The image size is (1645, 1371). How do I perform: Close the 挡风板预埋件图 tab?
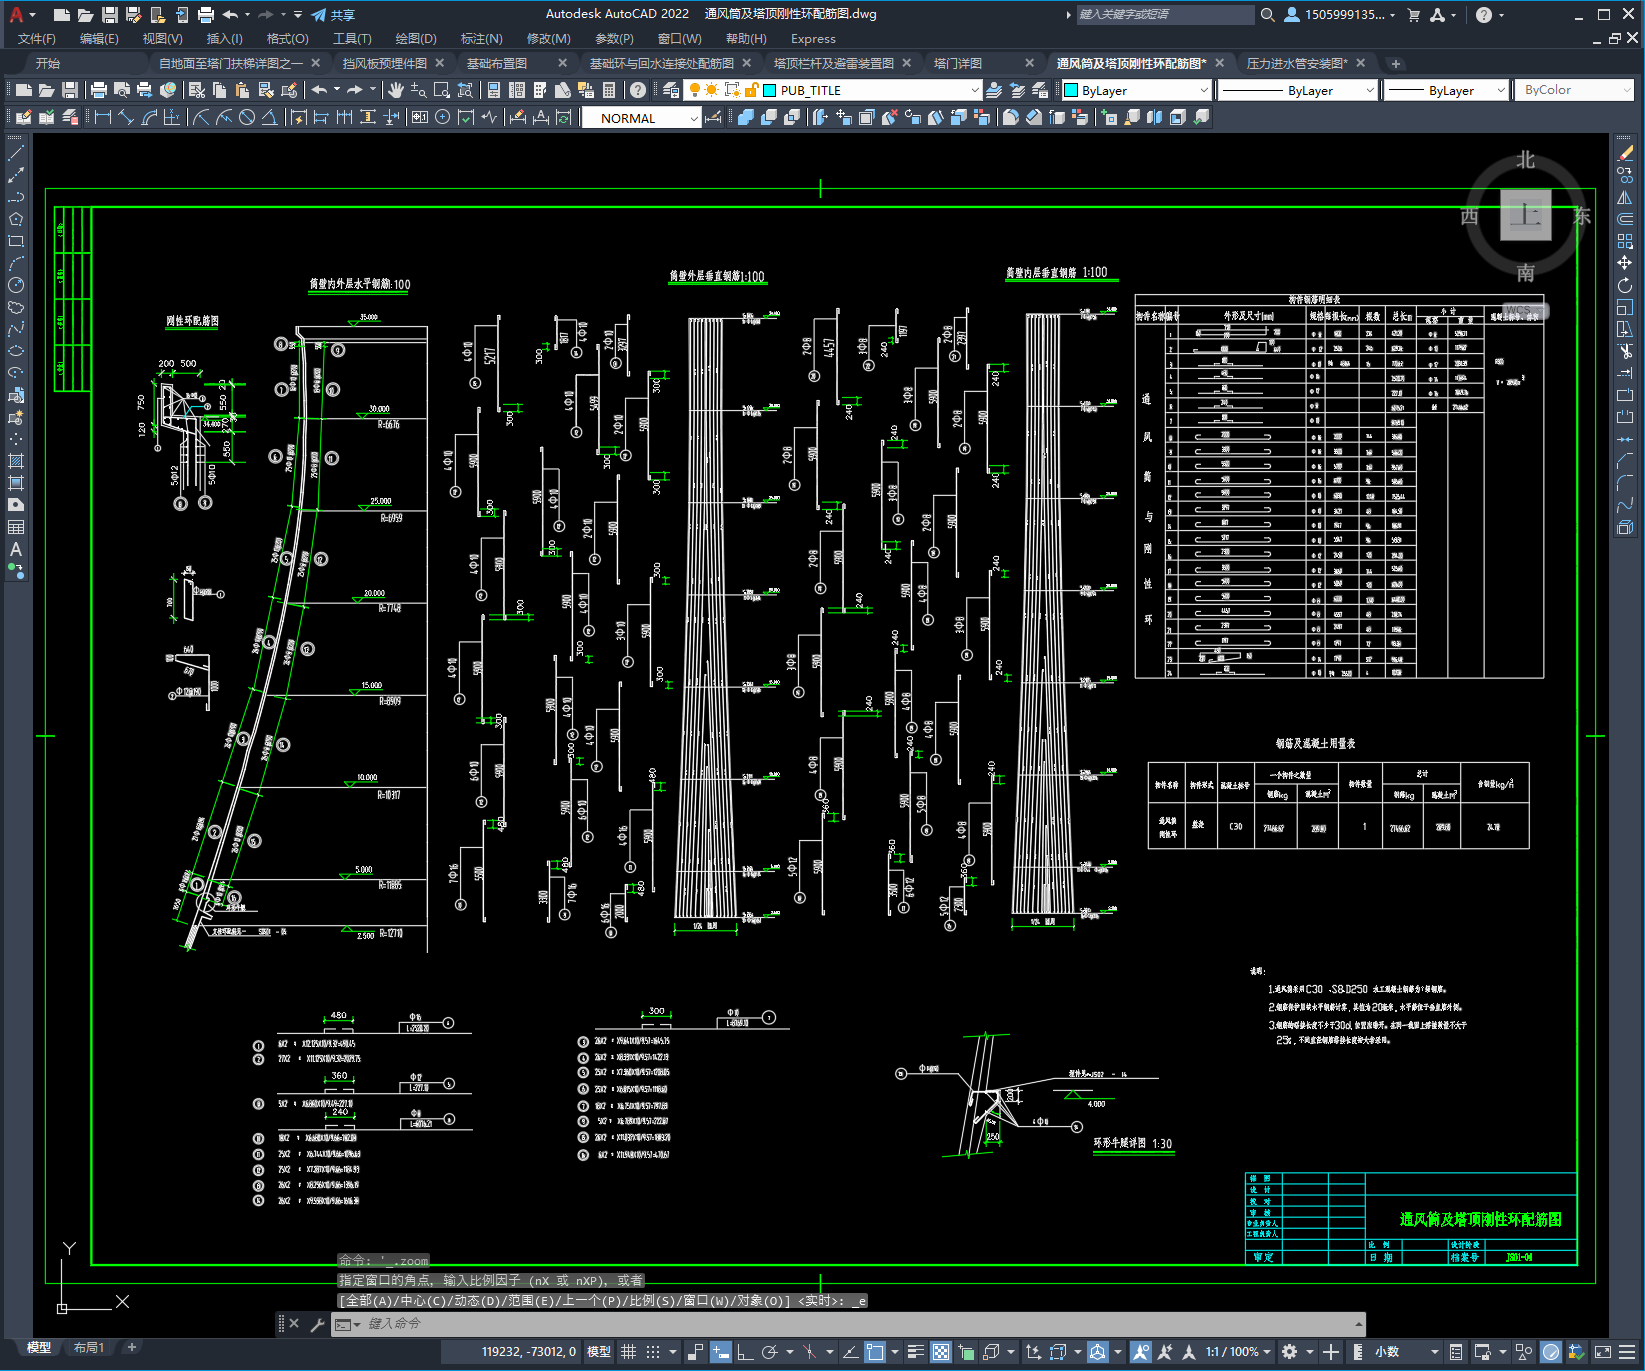click(439, 63)
